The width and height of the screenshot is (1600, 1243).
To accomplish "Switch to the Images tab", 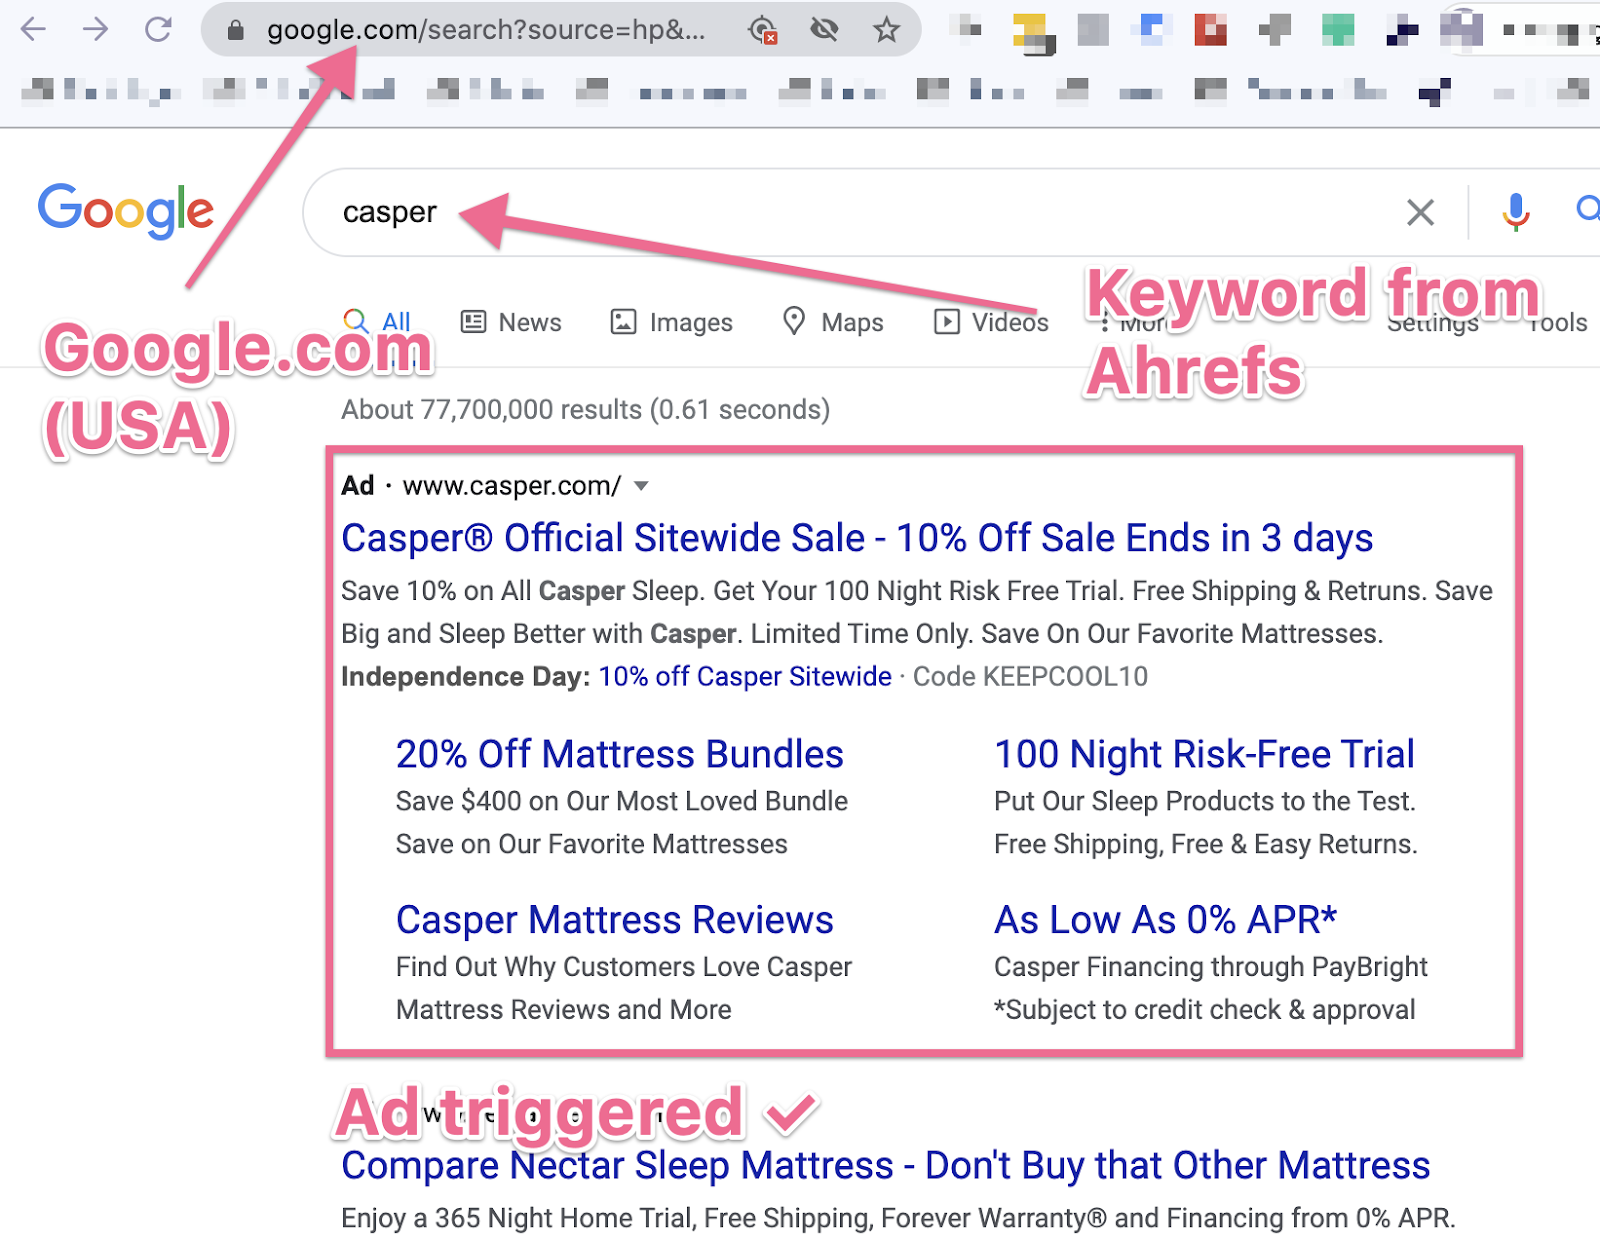I will [672, 322].
